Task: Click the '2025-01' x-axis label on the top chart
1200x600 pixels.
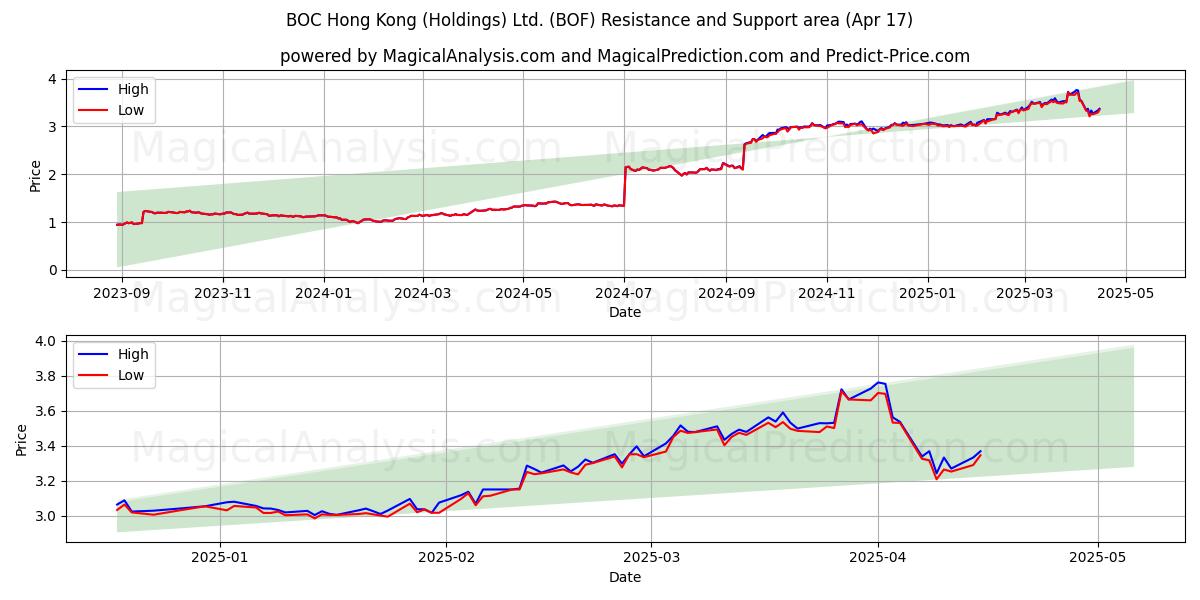Action: (x=927, y=295)
